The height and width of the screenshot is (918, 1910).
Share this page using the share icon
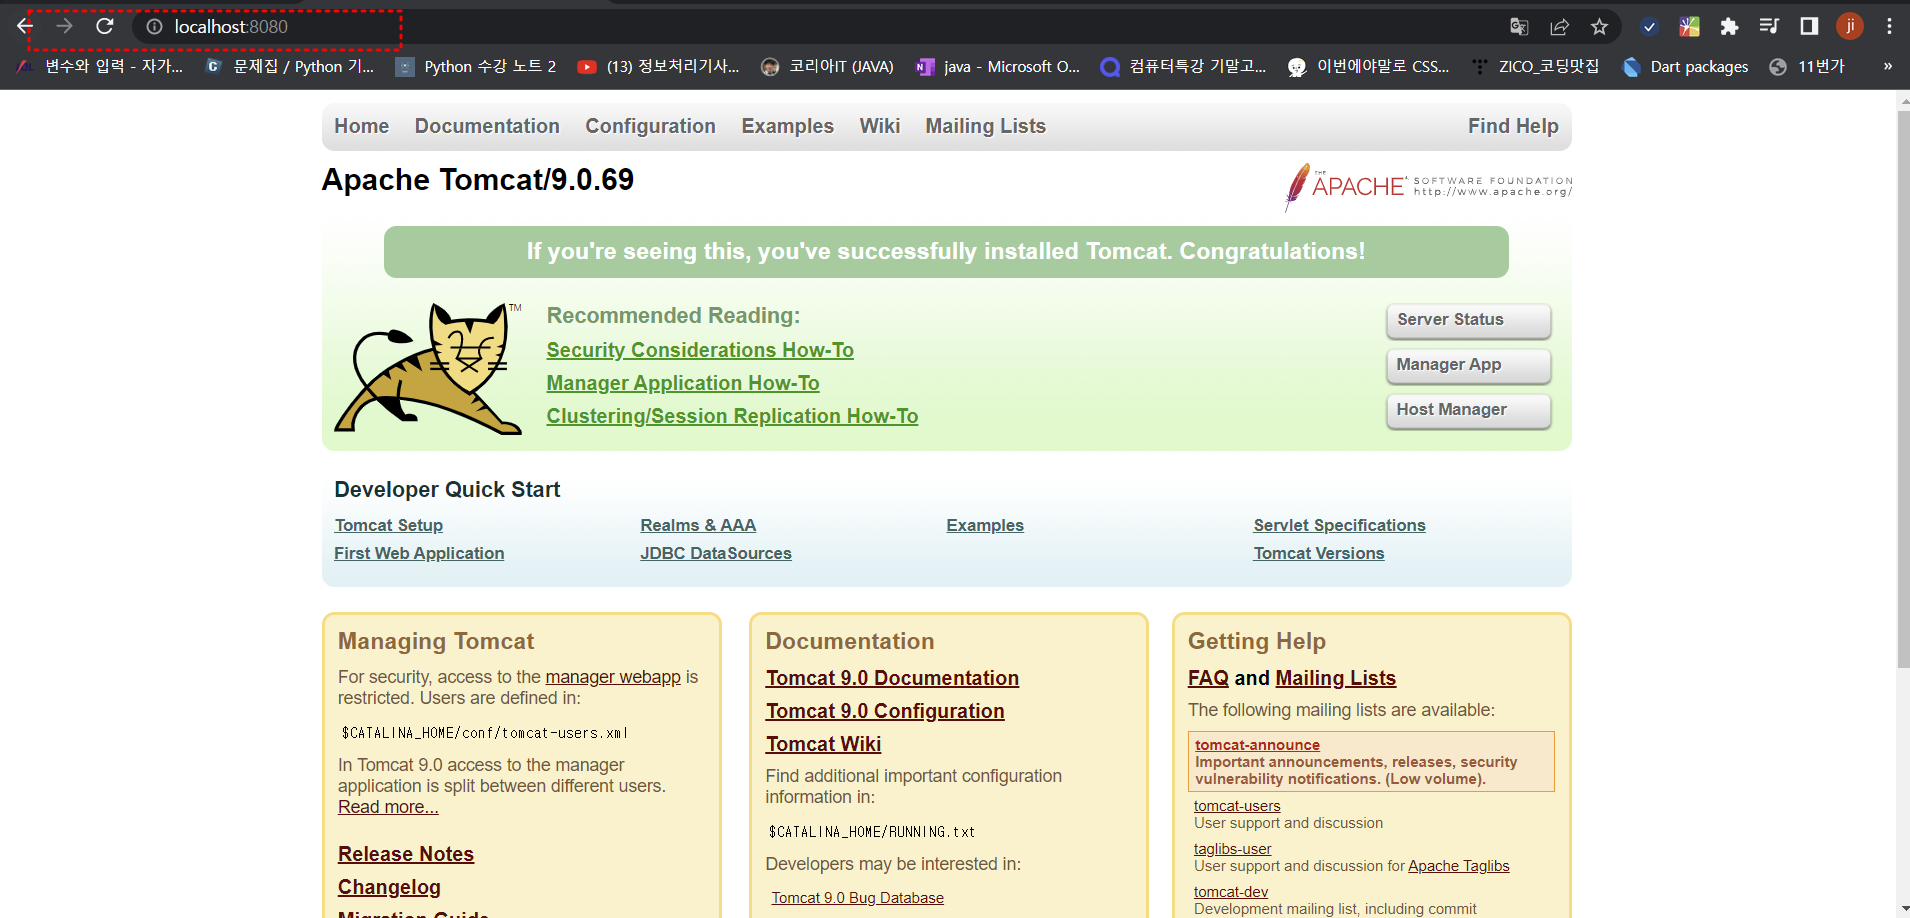coord(1559,27)
